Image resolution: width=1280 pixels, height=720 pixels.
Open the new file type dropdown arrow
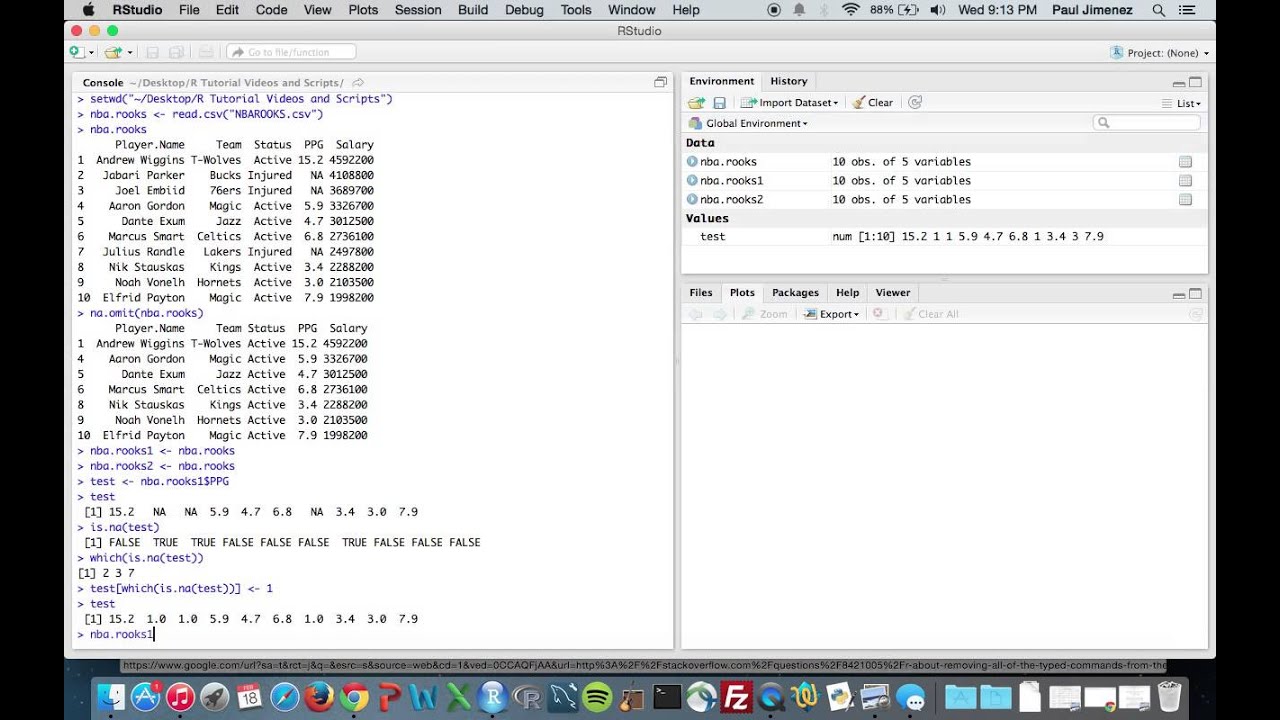click(91, 53)
